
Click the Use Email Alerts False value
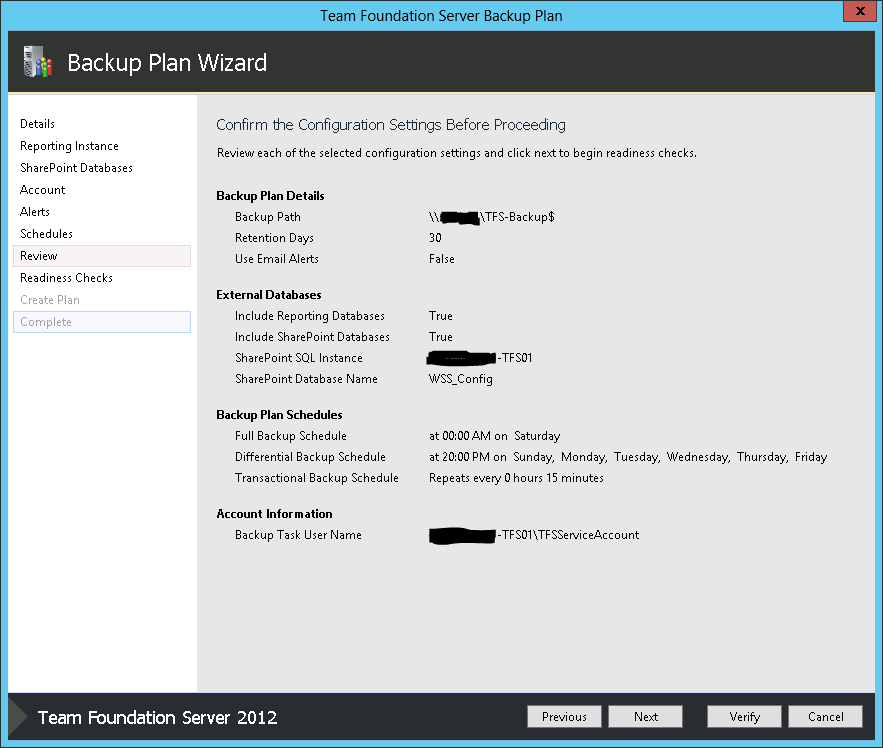(442, 259)
